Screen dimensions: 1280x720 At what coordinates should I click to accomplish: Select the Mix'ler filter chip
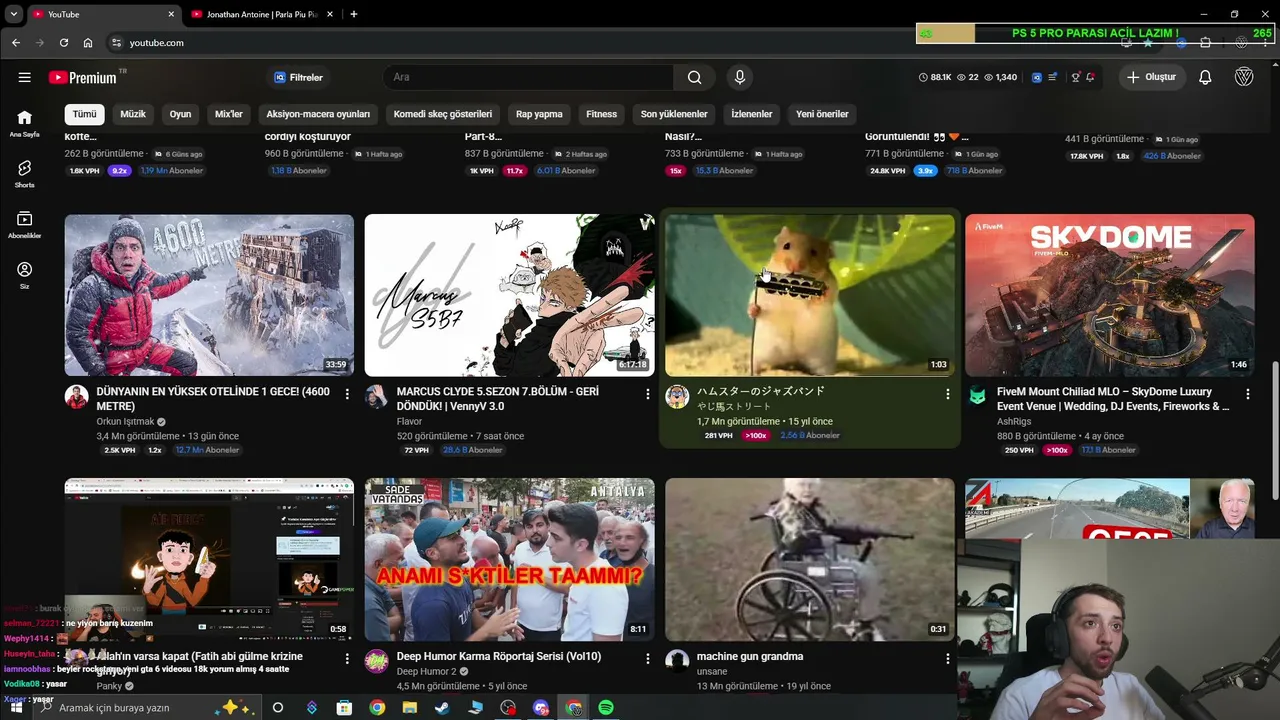click(x=229, y=114)
